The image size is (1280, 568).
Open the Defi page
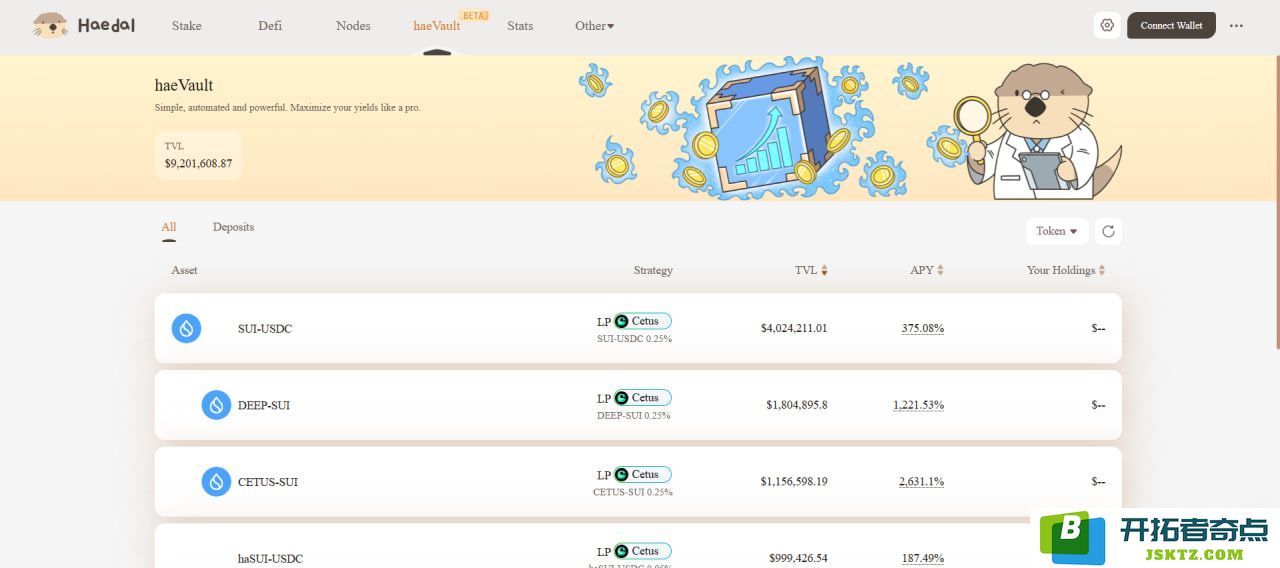pos(270,26)
